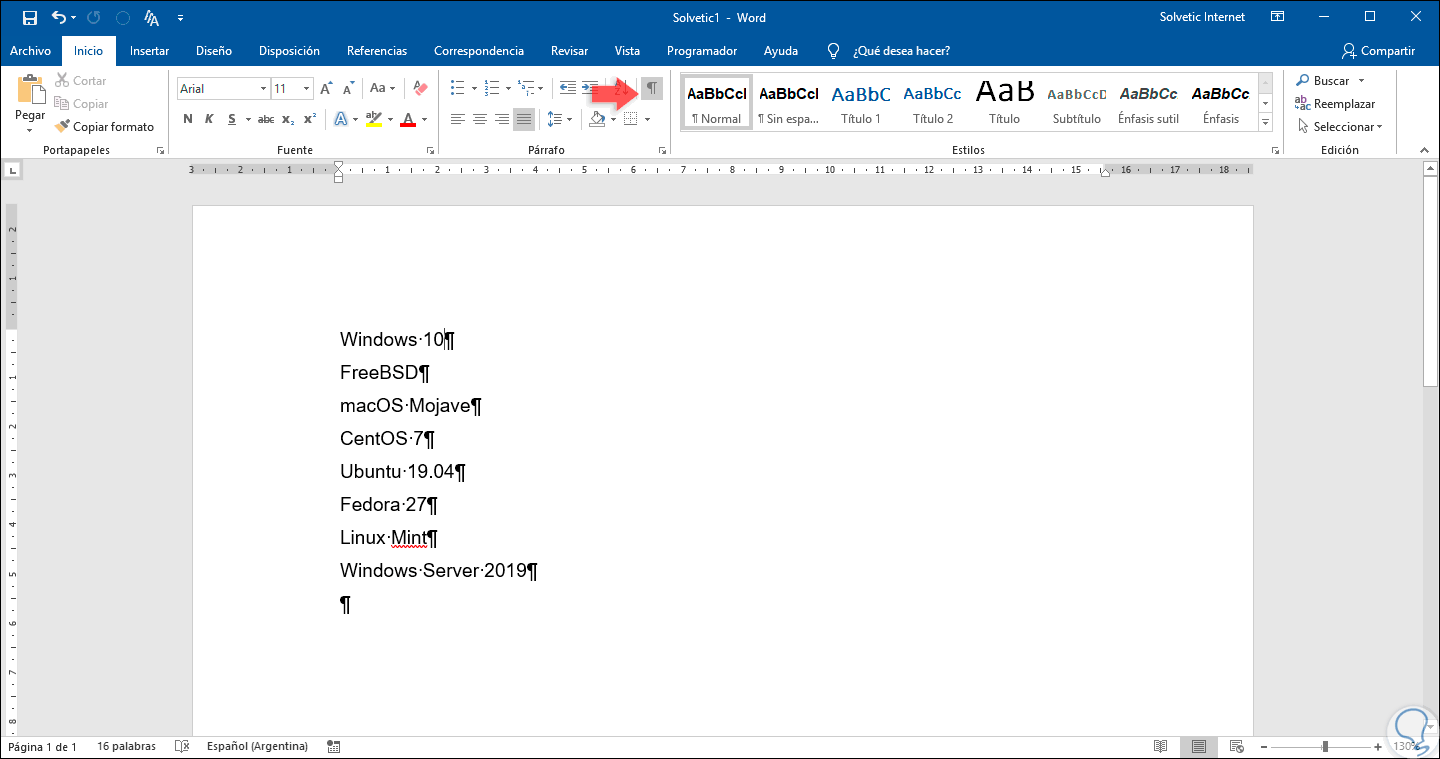The image size is (1440, 759).
Task: Click the word 'FreeBSD' in the document
Action: click(379, 373)
